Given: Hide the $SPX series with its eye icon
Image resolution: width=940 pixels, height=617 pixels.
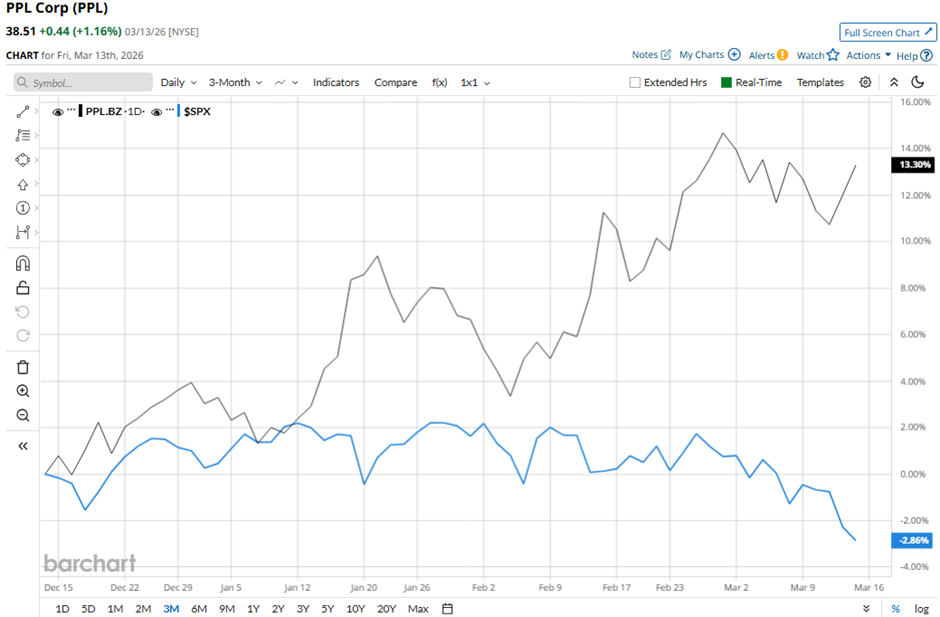Looking at the screenshot, I should [x=158, y=111].
